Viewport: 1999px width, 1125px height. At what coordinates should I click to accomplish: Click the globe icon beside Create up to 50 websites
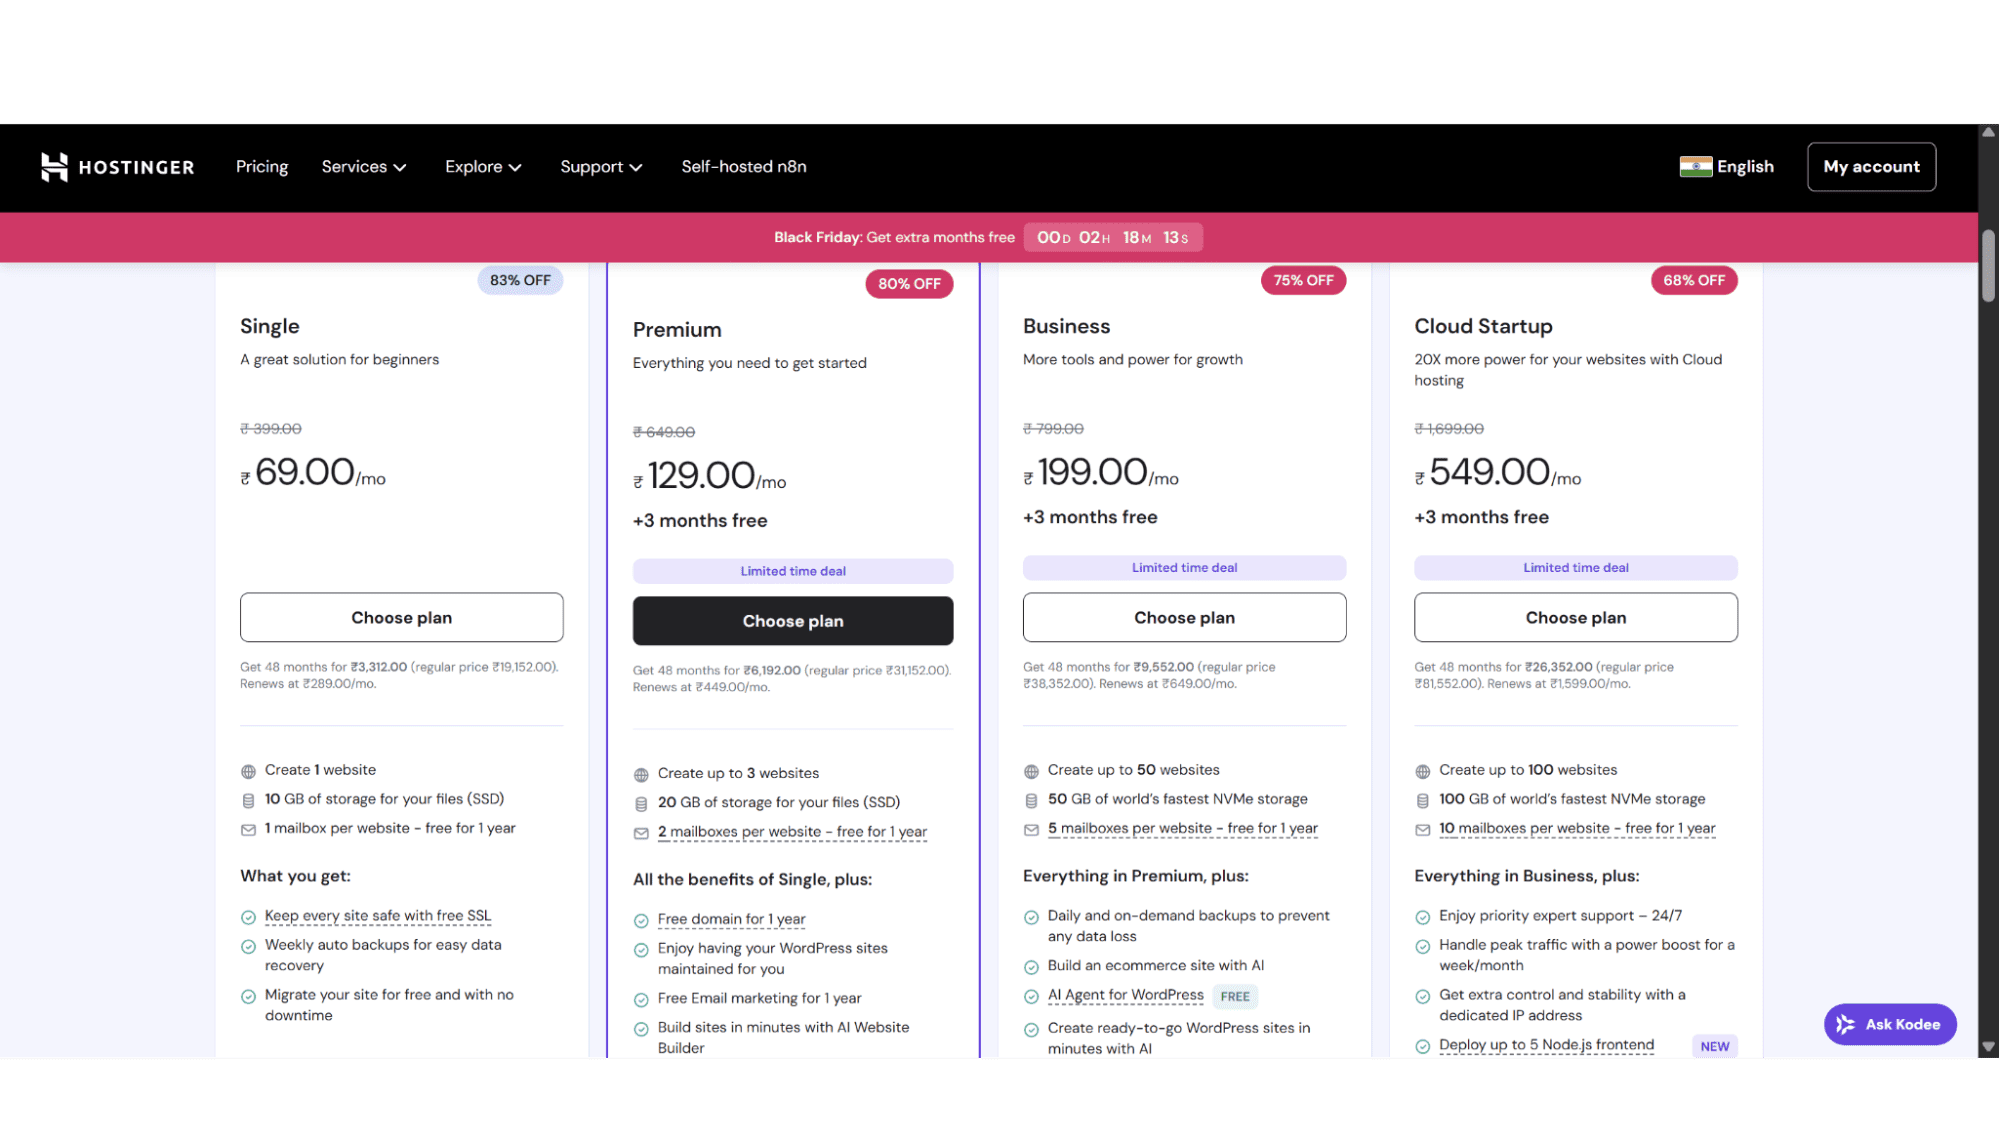pos(1031,771)
